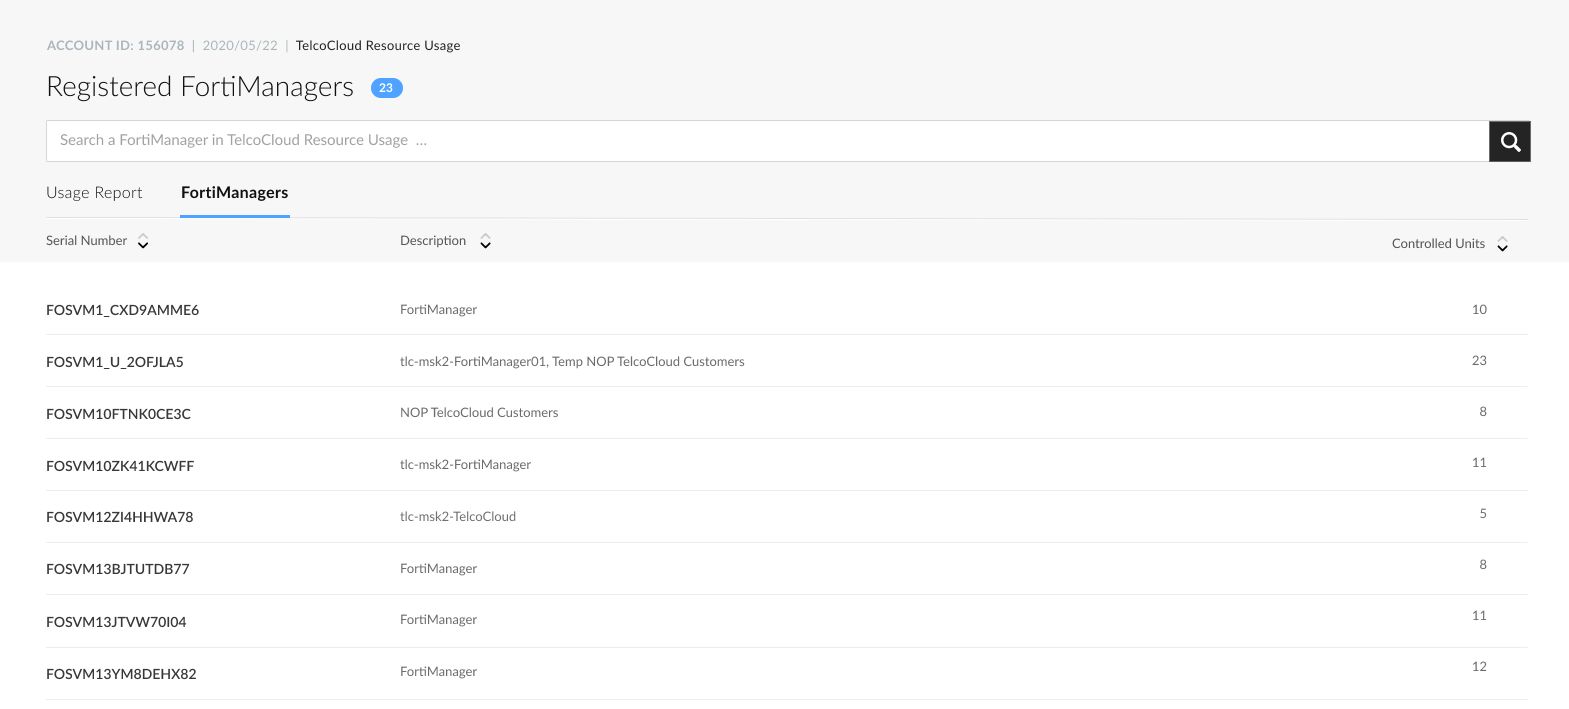Click Description column header label
The width and height of the screenshot is (1569, 709).
tap(433, 241)
